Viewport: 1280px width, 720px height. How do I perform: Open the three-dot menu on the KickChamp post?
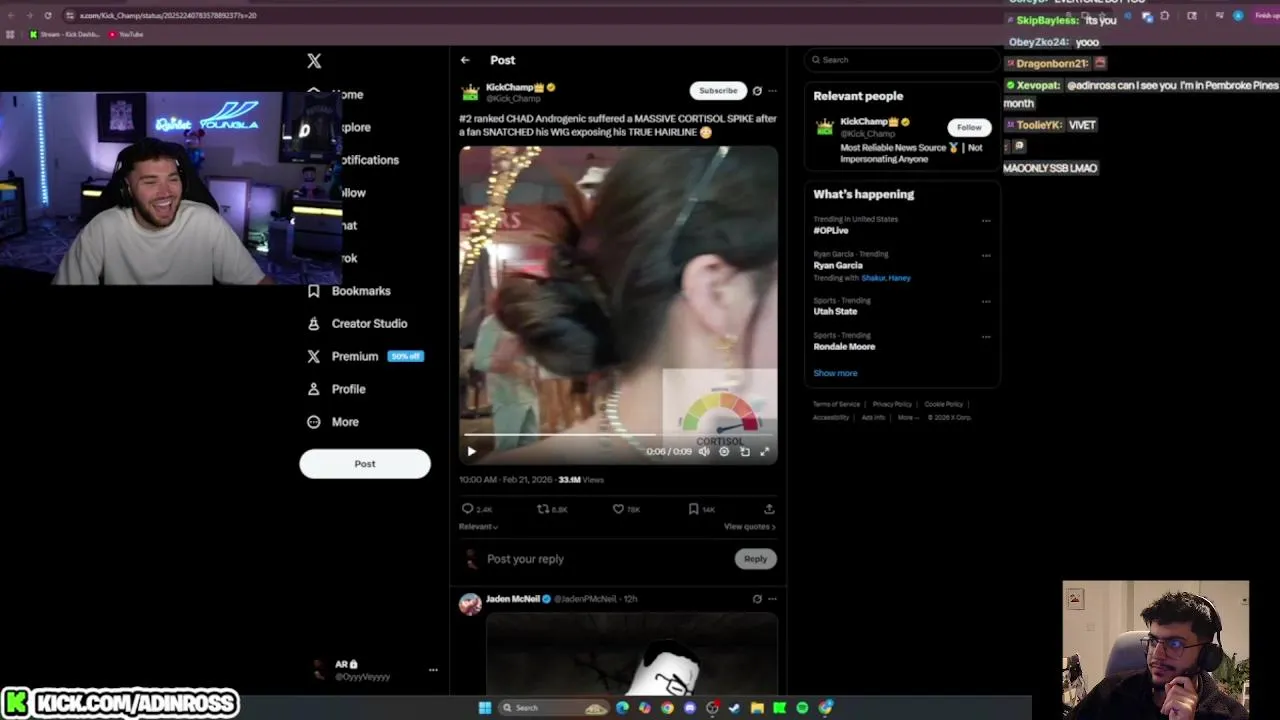[x=772, y=91]
